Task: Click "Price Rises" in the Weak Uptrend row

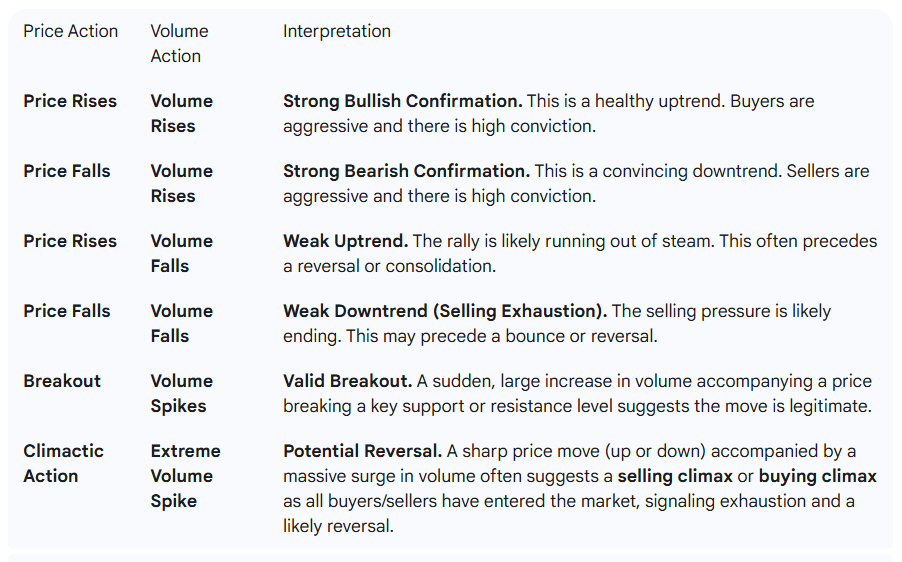Action: 70,241
